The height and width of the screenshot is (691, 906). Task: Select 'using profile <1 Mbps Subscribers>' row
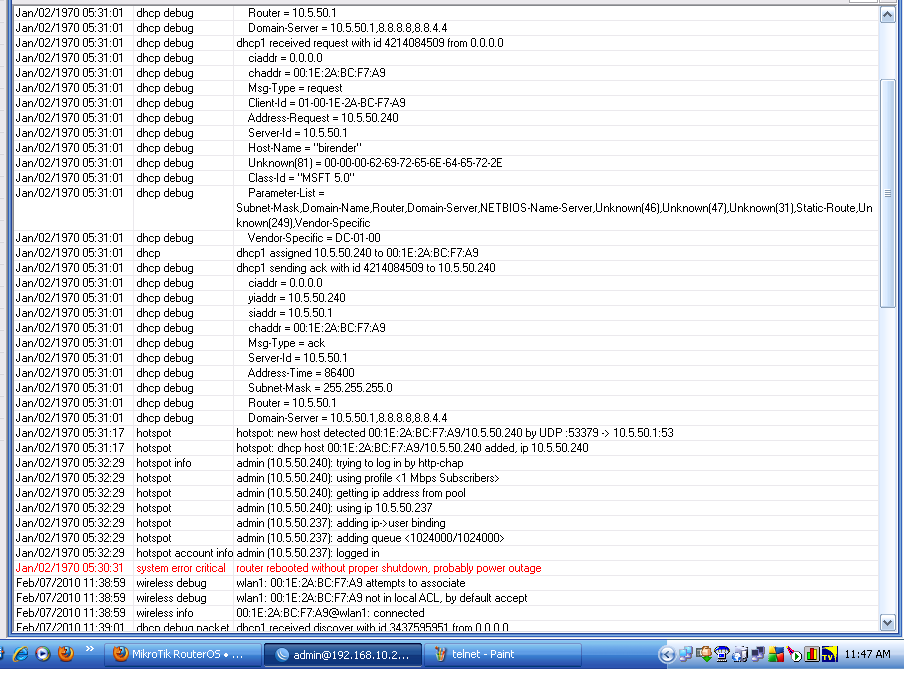tap(445, 478)
